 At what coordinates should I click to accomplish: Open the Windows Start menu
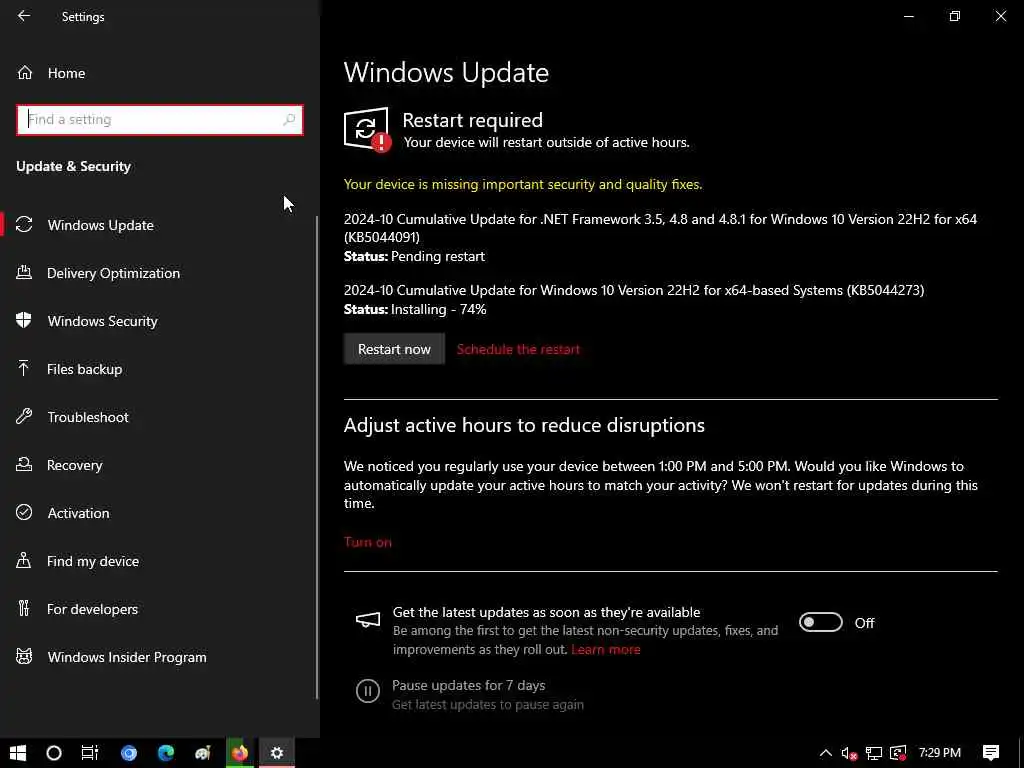18,753
